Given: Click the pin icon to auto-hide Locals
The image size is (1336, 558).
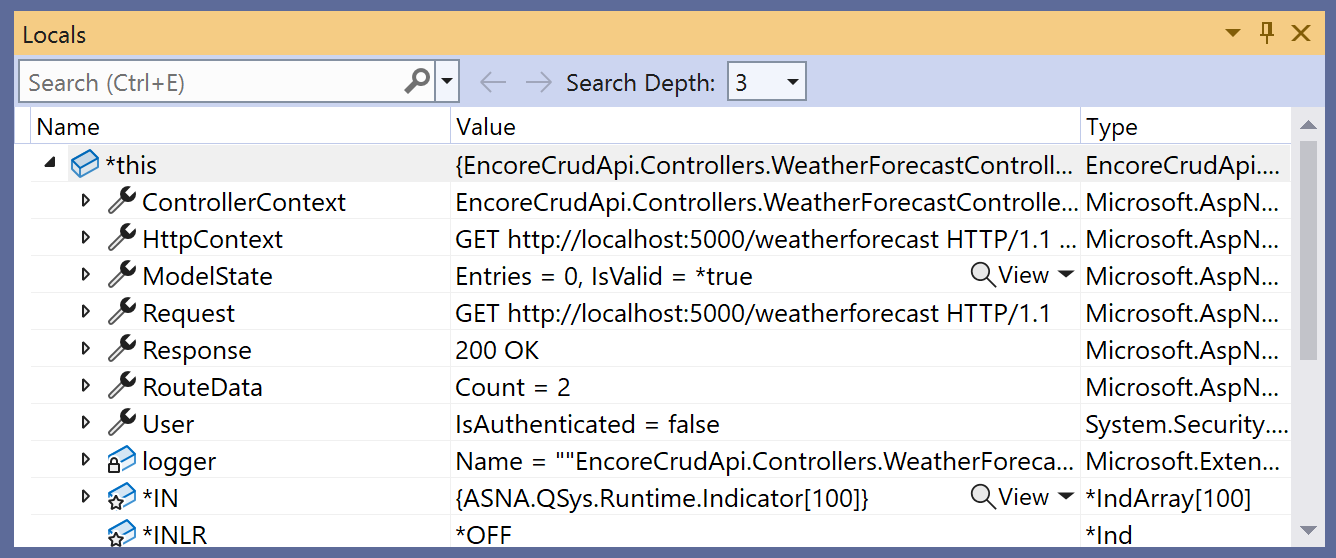Looking at the screenshot, I should [x=1267, y=33].
